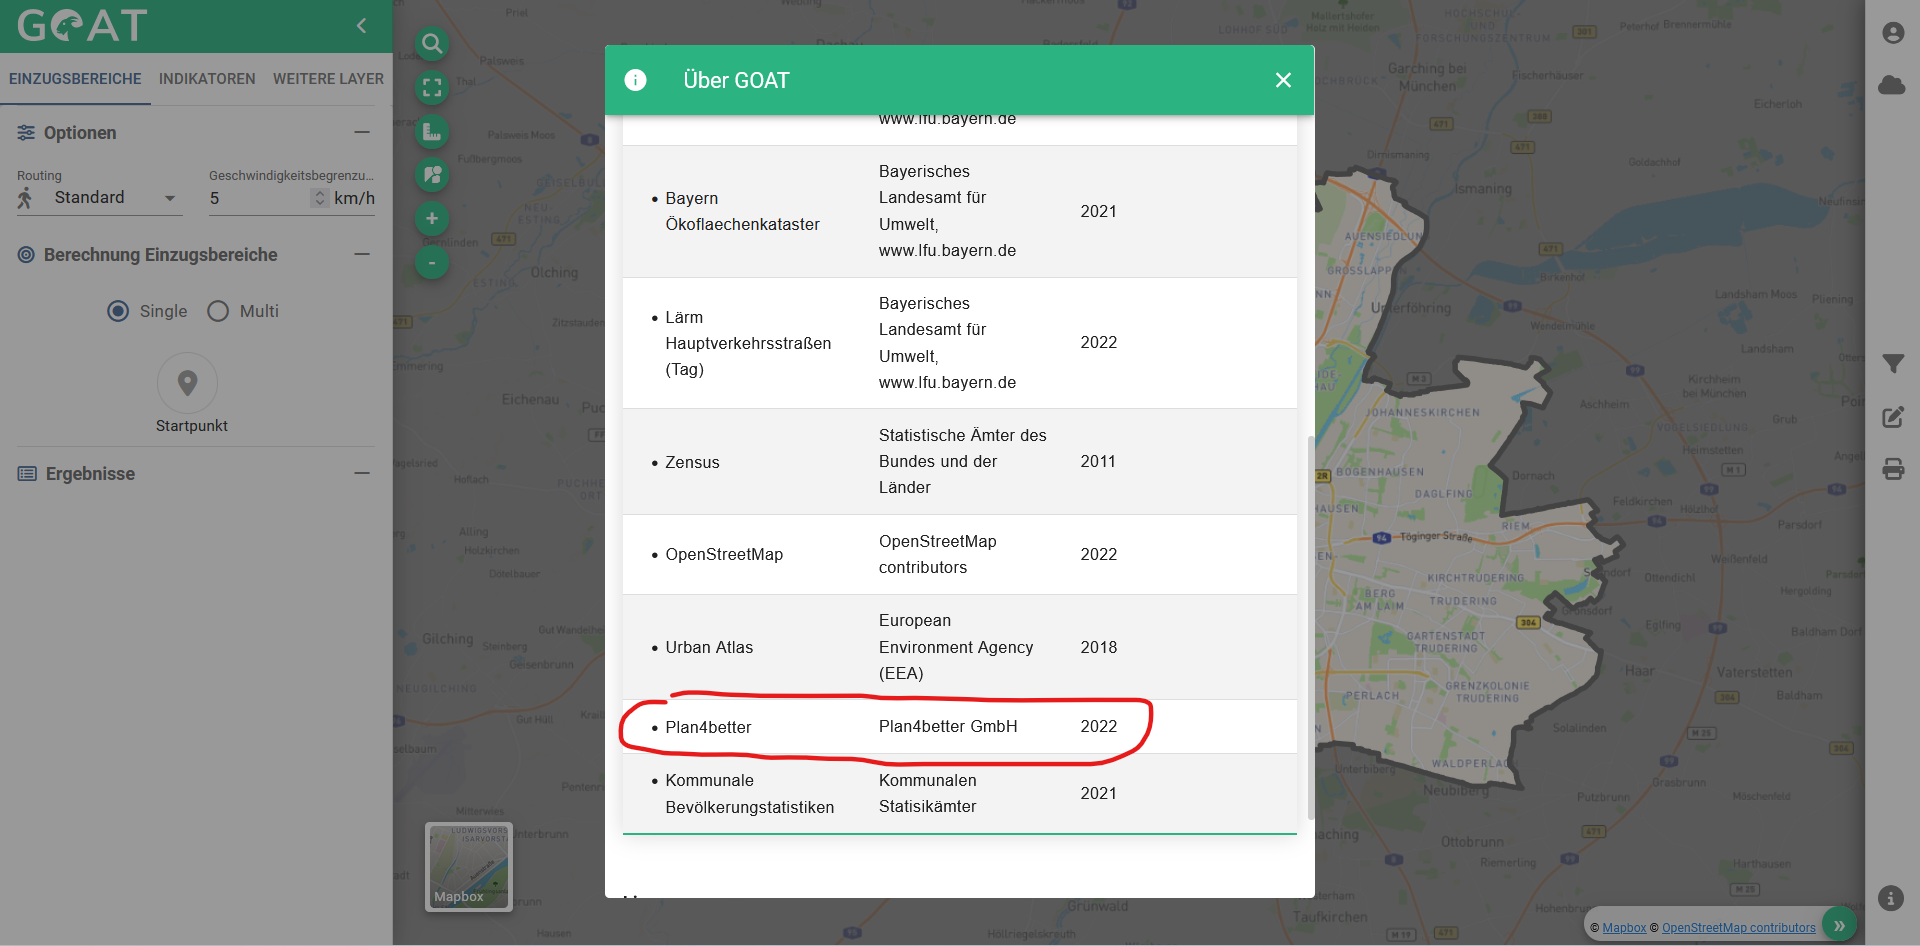Click the Mapbox basemap thumbnail

pyautogui.click(x=467, y=866)
